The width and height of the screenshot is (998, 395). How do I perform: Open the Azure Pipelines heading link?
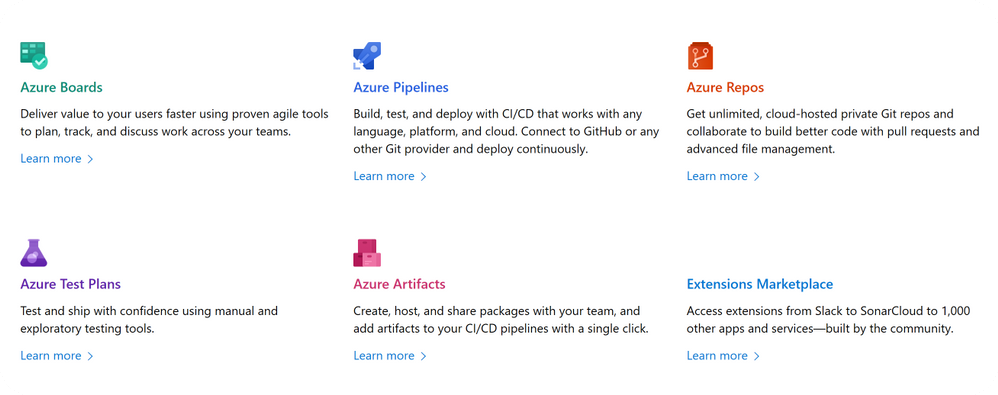[401, 87]
